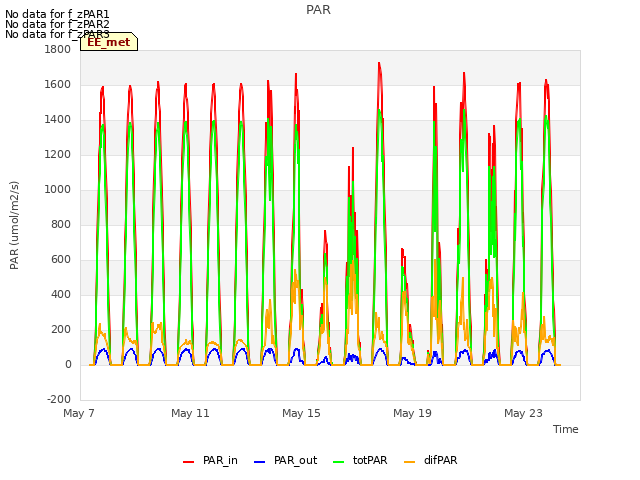Click the red PAR_in legend swatch

[189, 462]
